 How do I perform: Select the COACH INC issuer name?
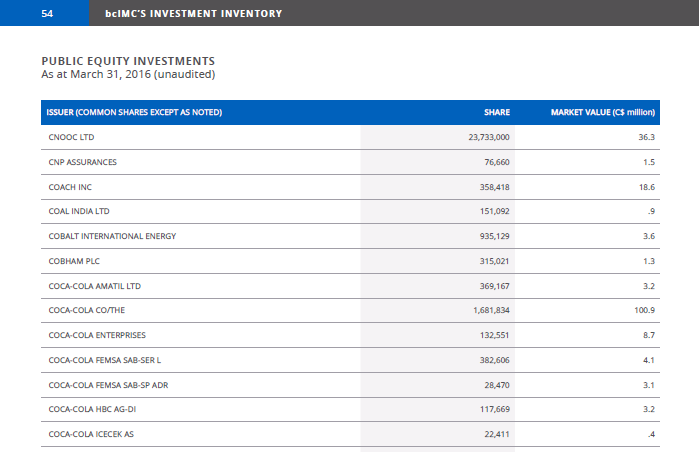click(70, 187)
